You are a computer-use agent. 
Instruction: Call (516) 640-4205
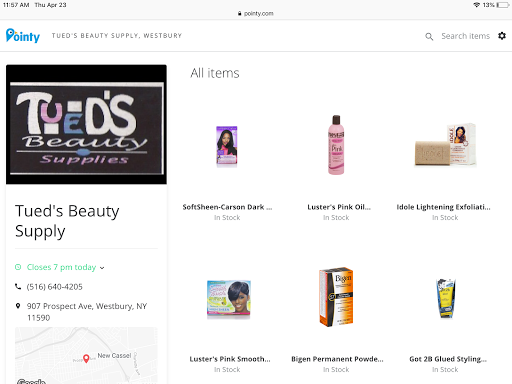click(x=55, y=287)
